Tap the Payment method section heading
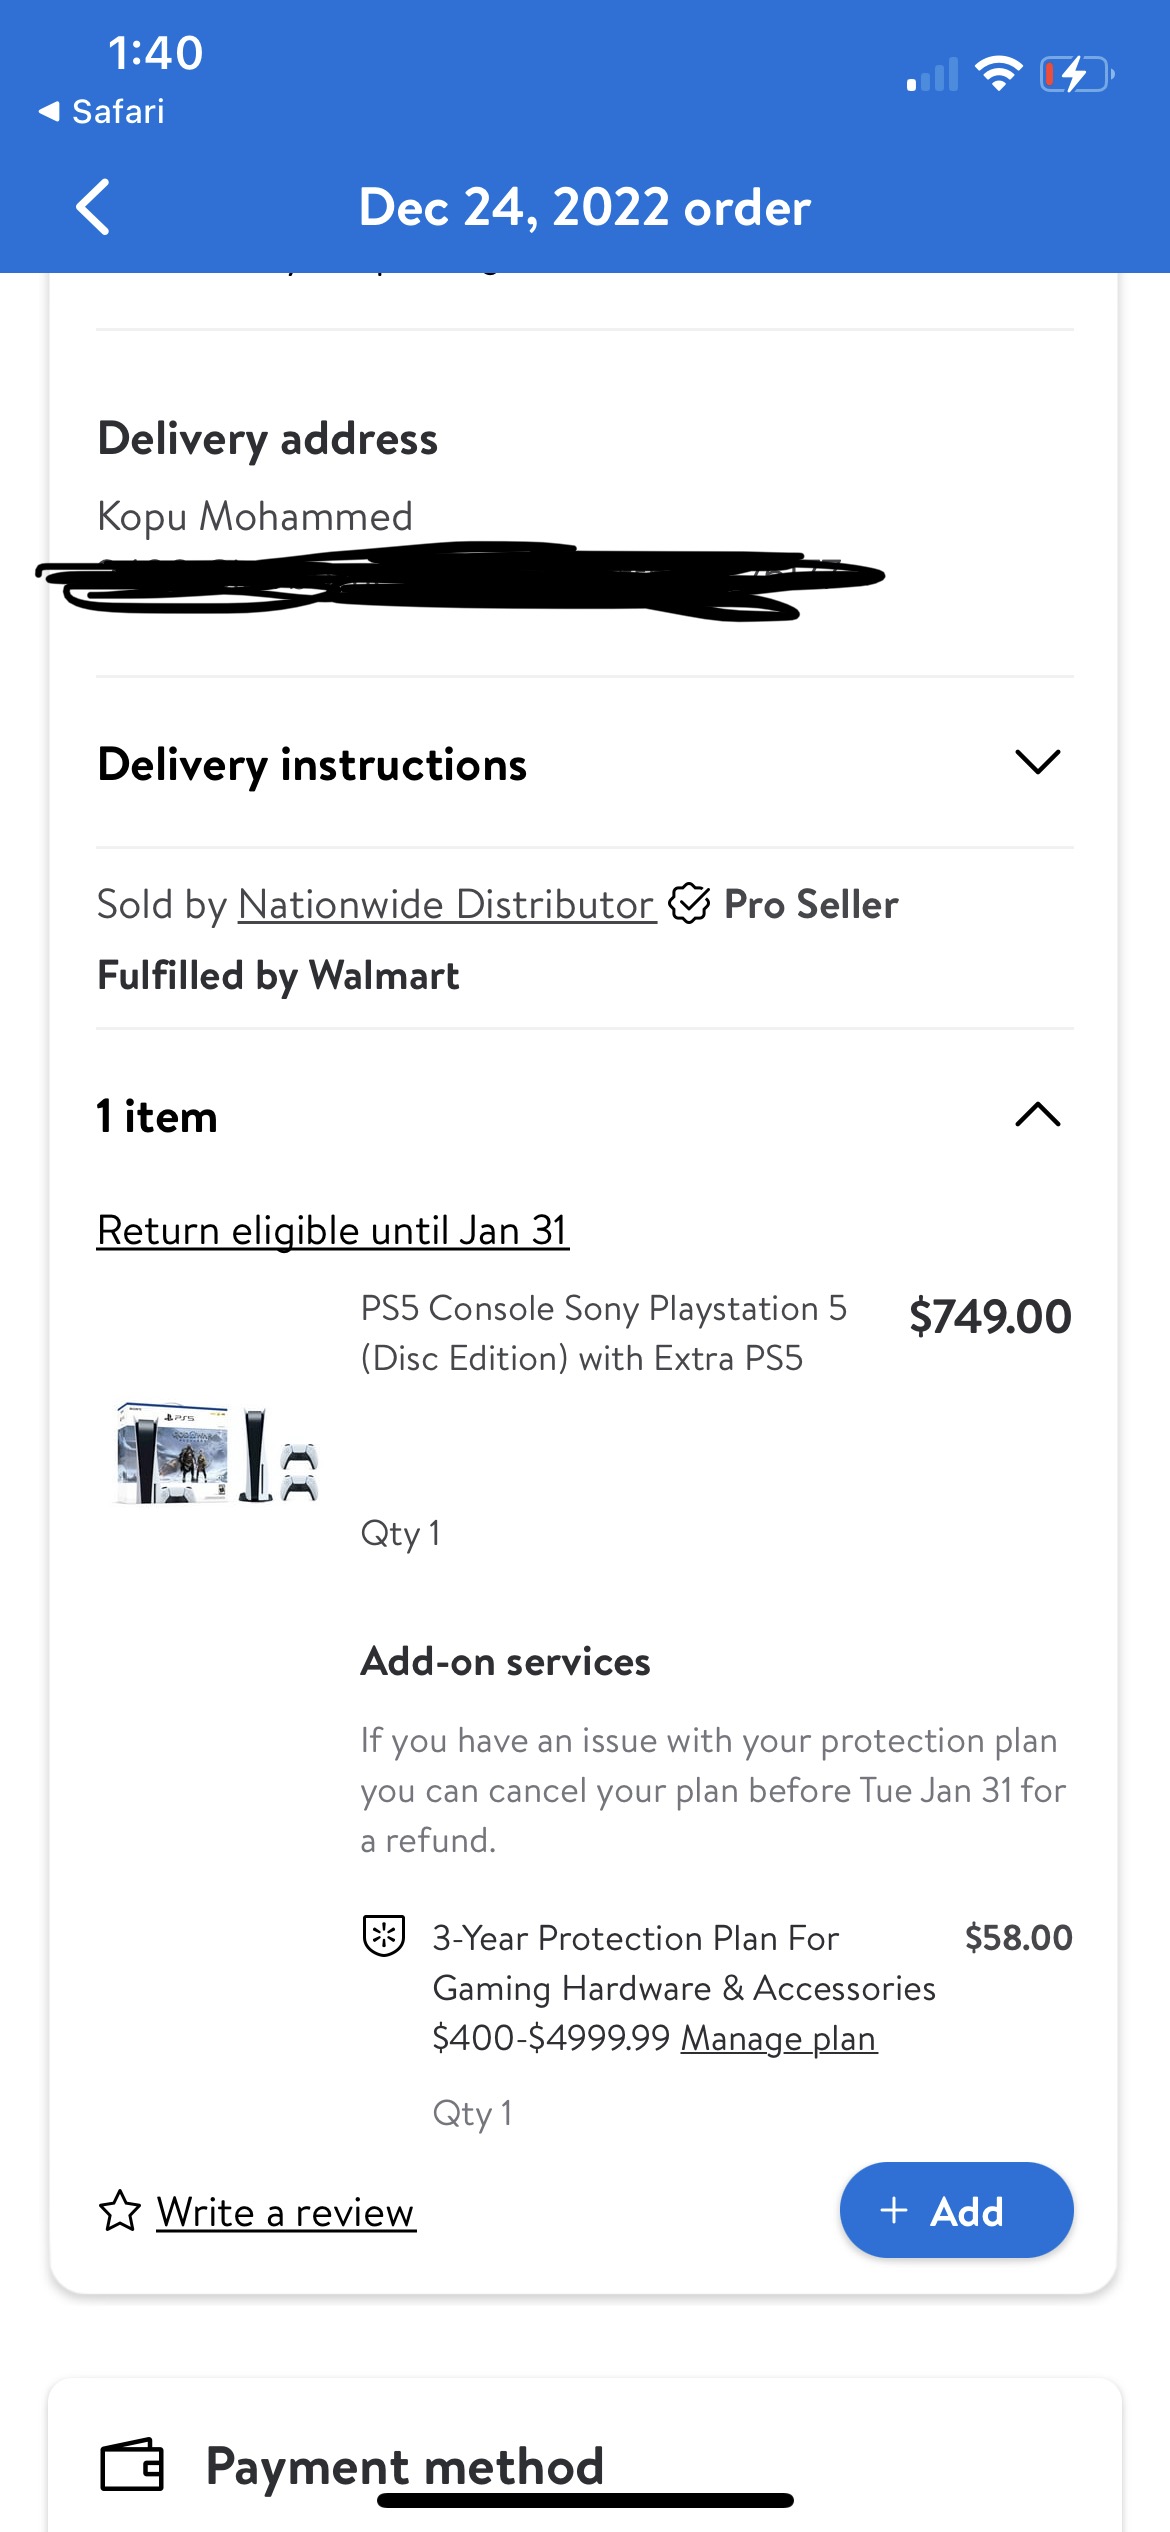 point(404,2465)
